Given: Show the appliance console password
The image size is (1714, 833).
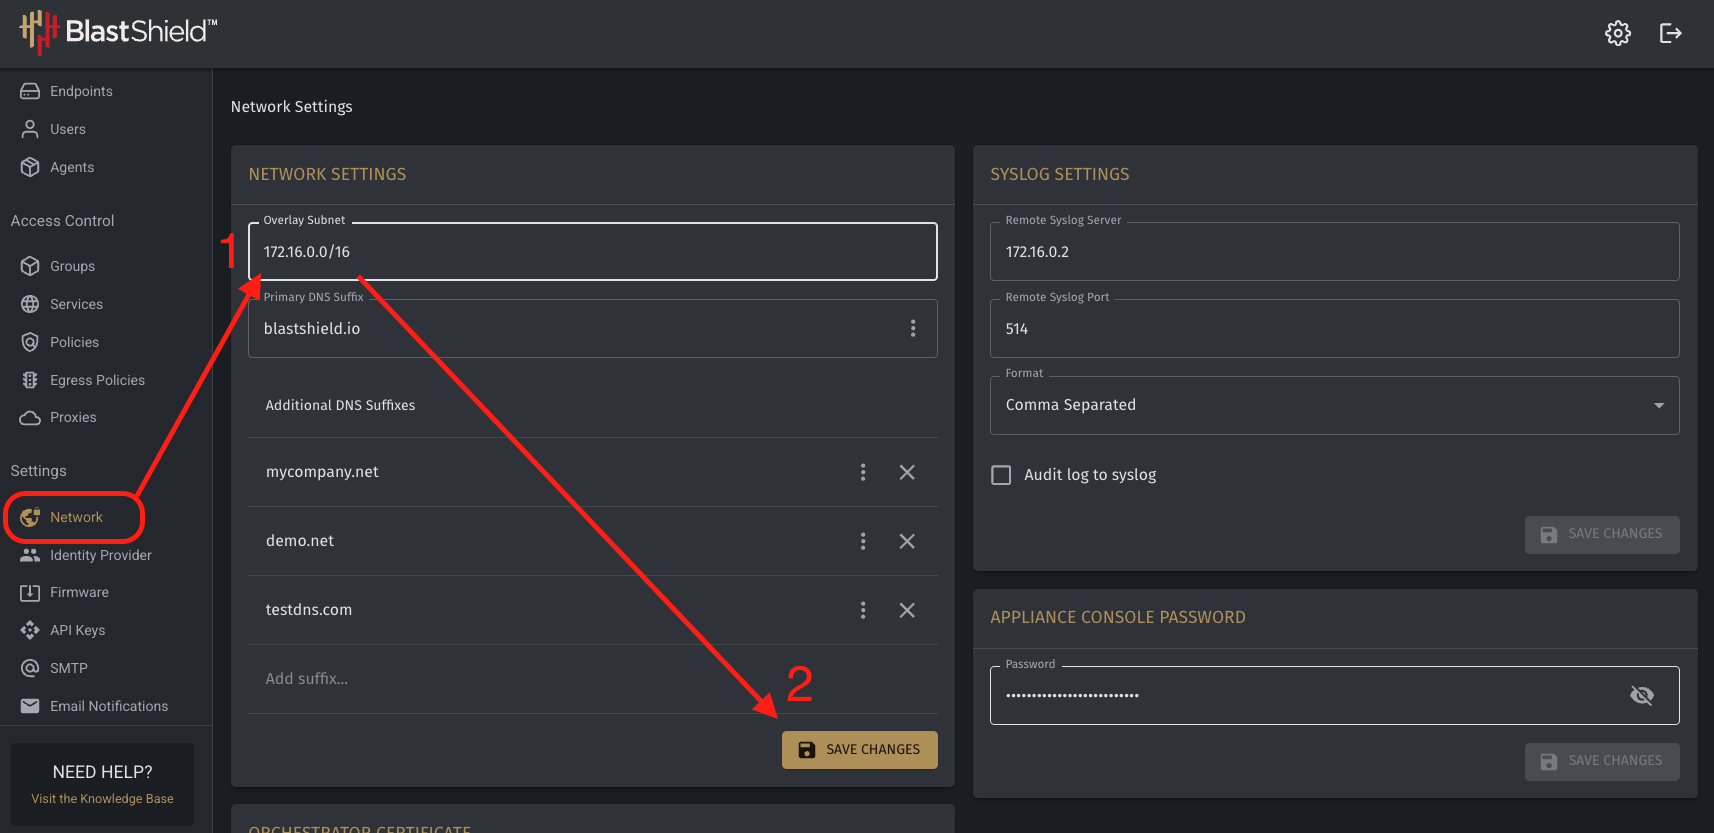Looking at the screenshot, I should pyautogui.click(x=1641, y=695).
